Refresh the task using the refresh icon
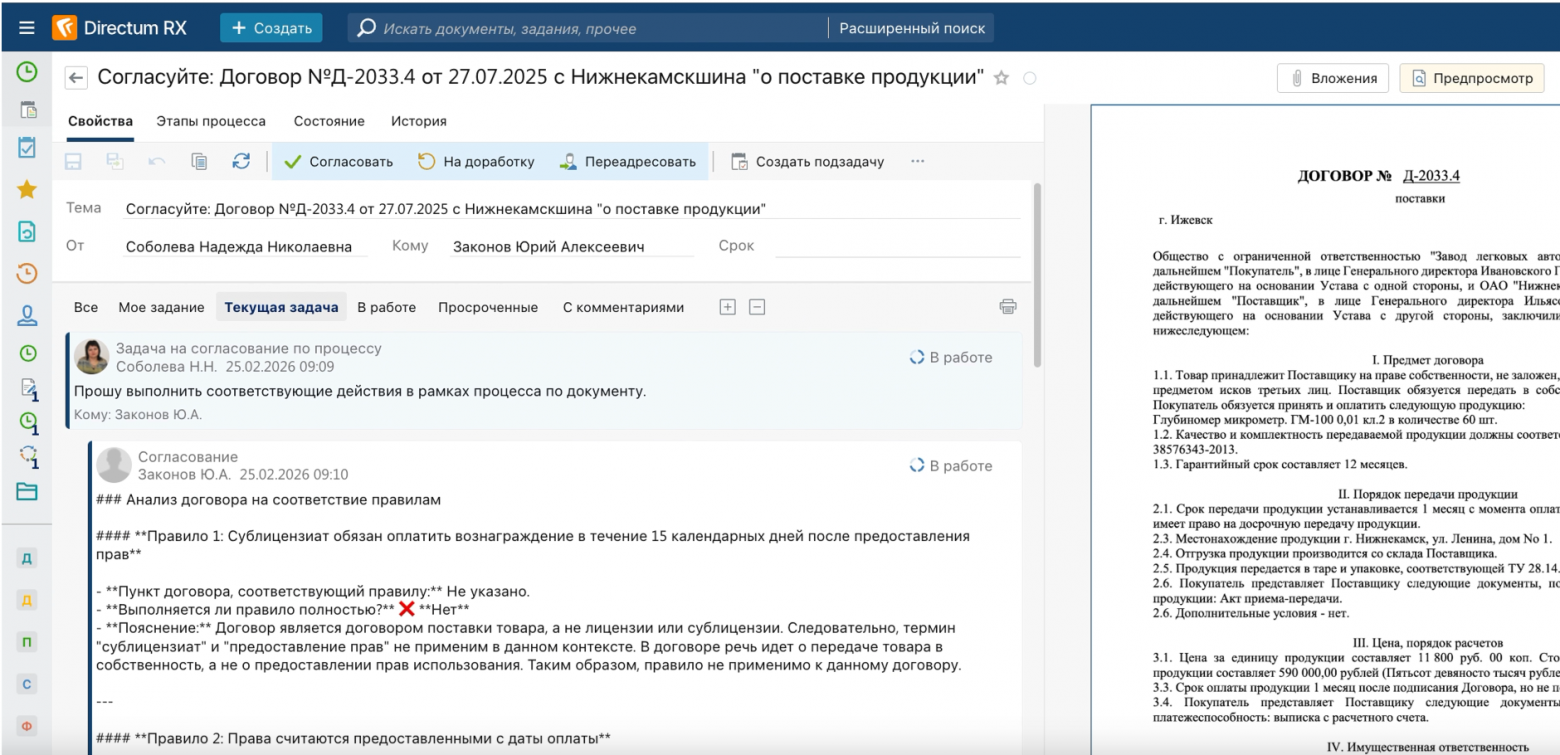Screen dimensions: 1560x755 241,160
